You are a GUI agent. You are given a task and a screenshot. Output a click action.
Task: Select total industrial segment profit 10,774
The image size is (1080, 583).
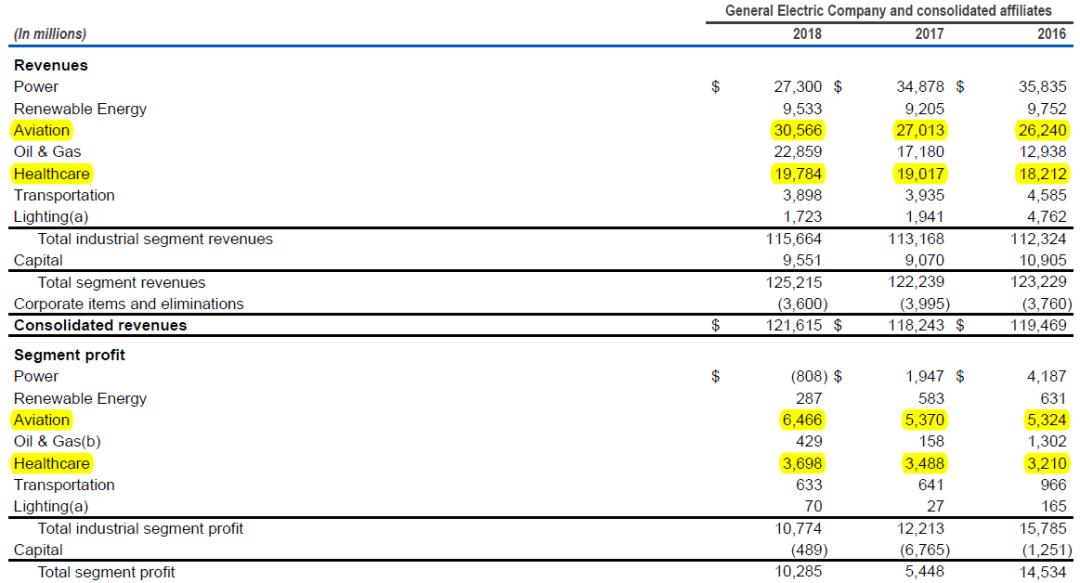(x=798, y=529)
